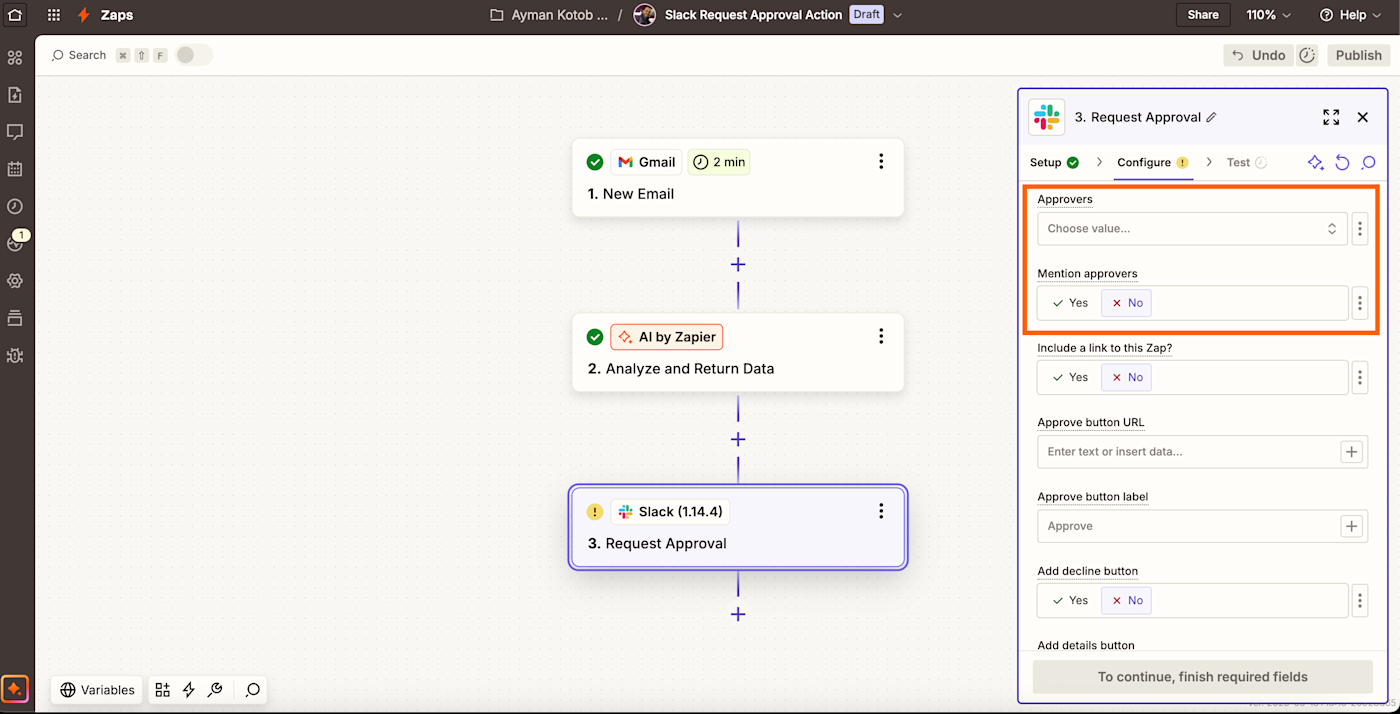
Task: Open three-dot menu on Slack step
Action: 881,511
